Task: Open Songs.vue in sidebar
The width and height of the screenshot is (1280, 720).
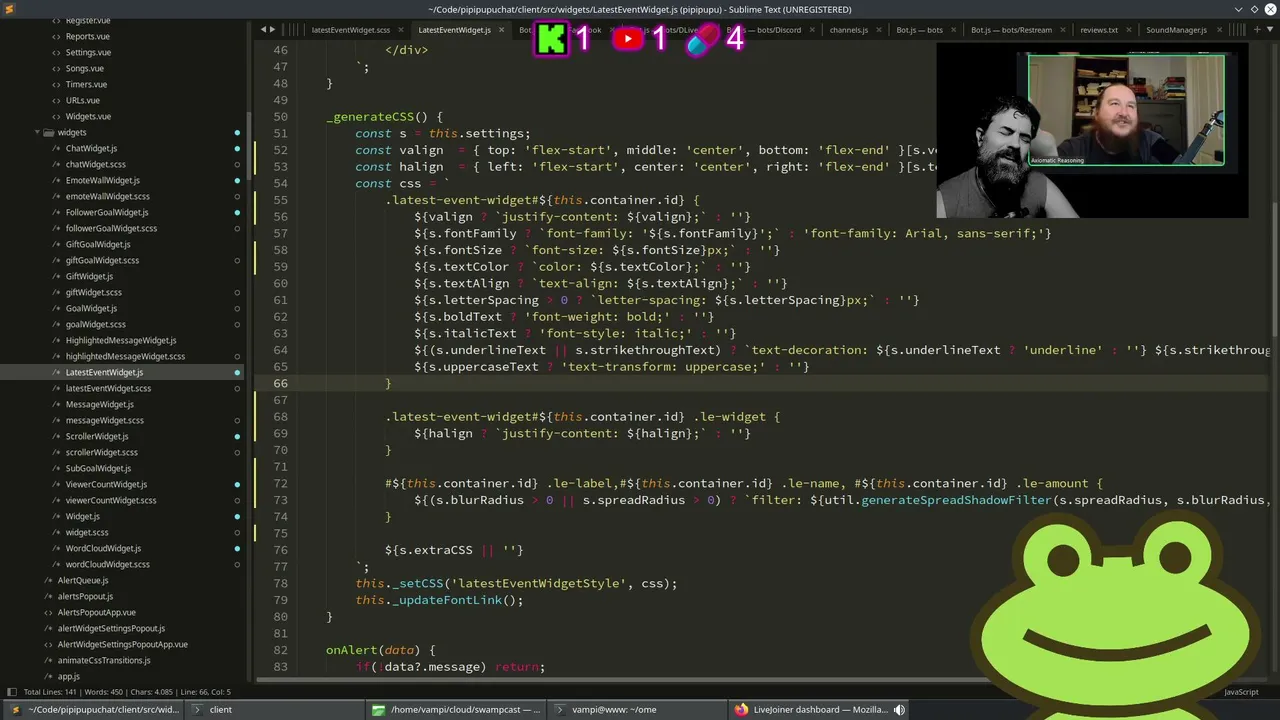Action: 84,68
